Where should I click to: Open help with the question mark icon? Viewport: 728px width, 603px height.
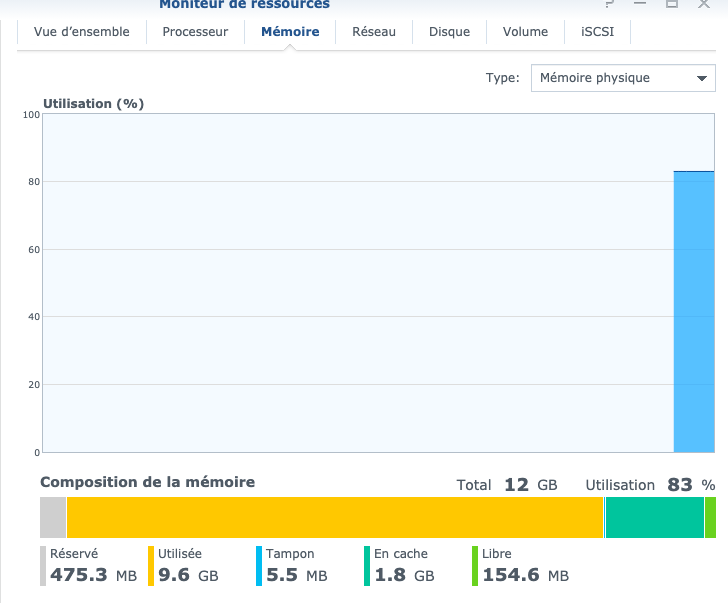(x=610, y=4)
